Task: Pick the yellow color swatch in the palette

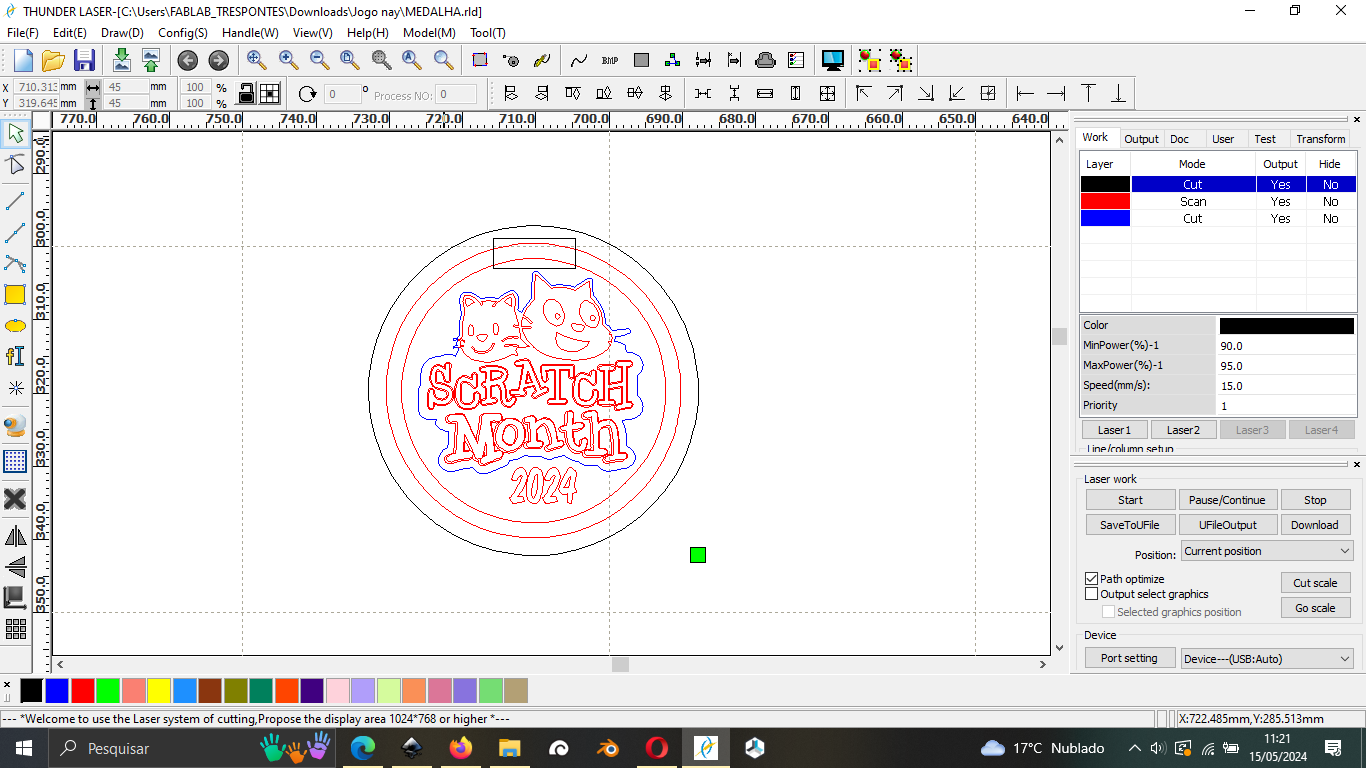Action: (158, 690)
